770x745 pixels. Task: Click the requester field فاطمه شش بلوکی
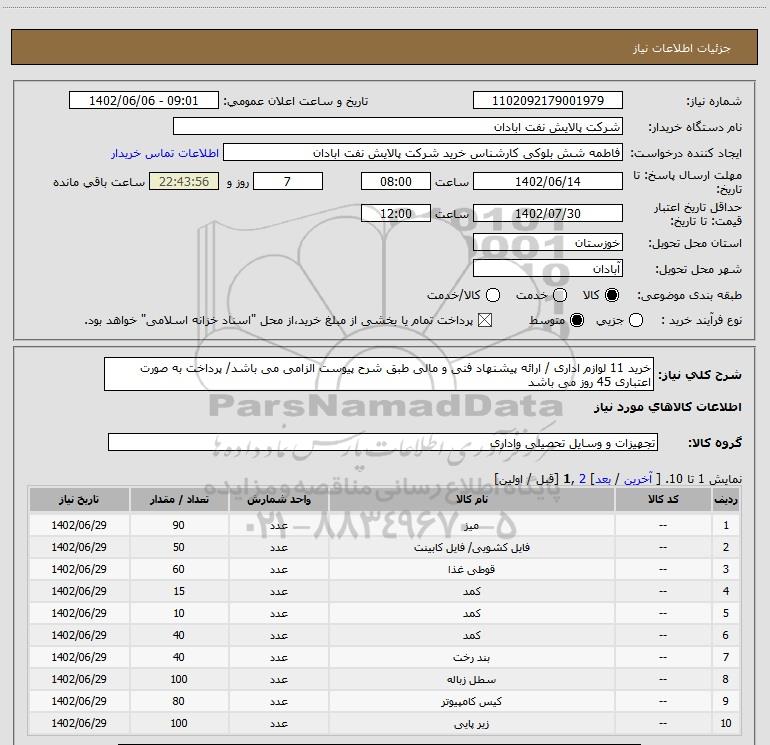pyautogui.click(x=423, y=152)
